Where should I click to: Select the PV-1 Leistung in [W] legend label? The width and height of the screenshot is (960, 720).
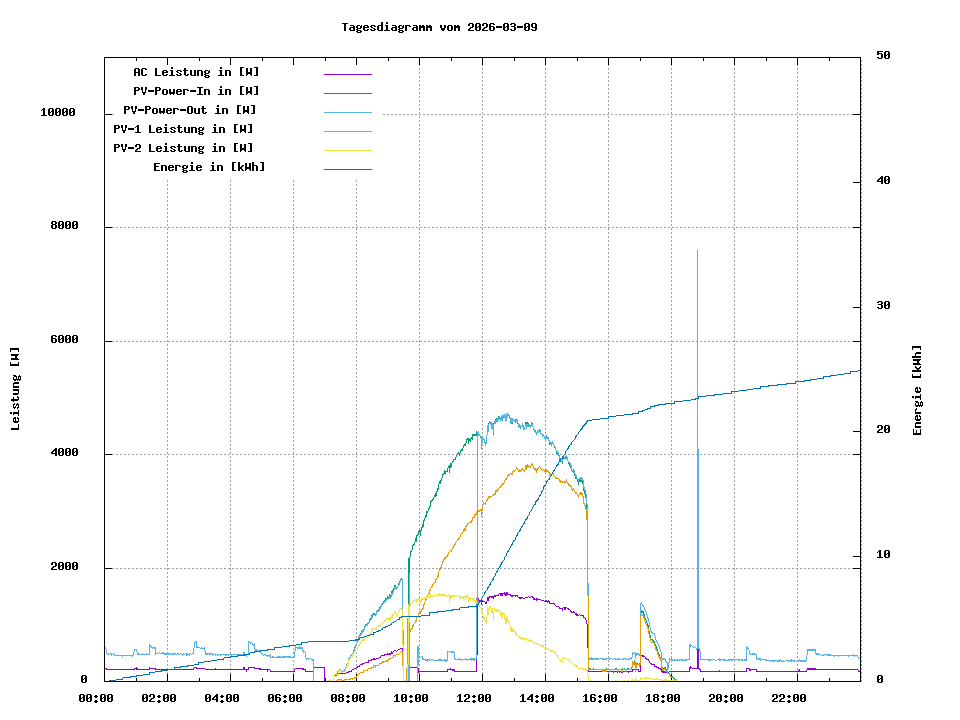(183, 129)
